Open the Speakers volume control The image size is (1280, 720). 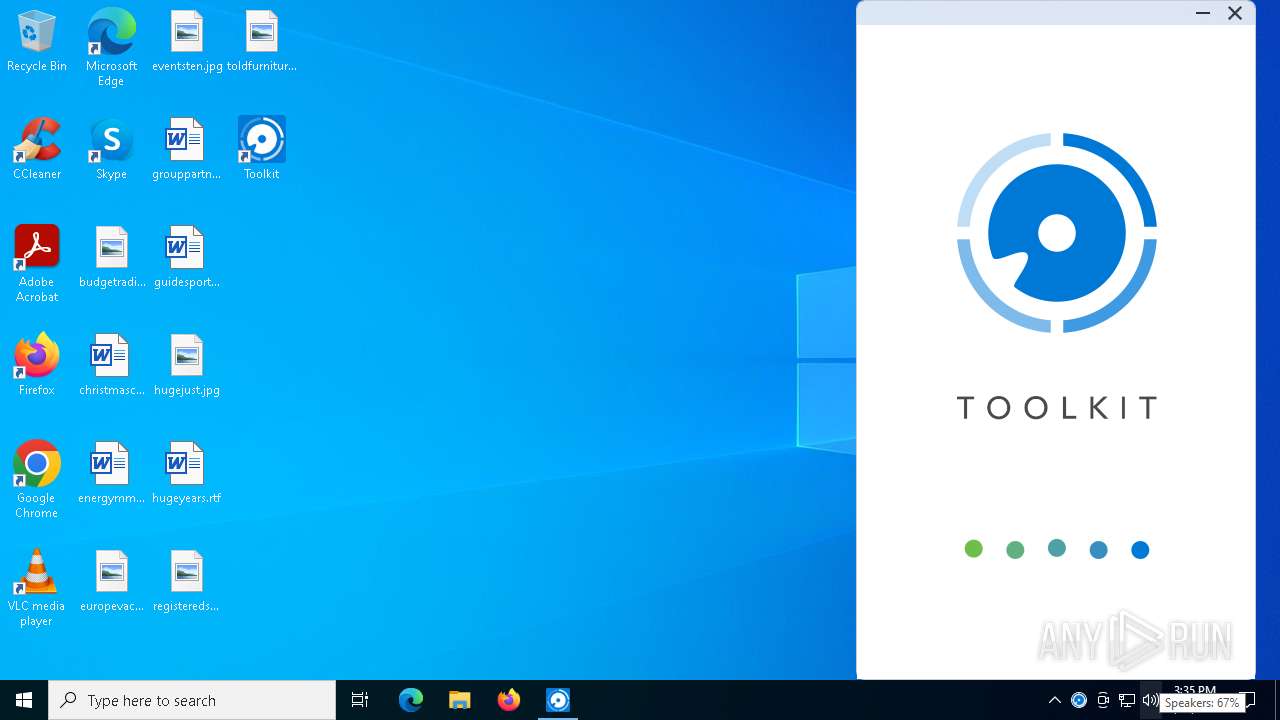coord(1150,700)
